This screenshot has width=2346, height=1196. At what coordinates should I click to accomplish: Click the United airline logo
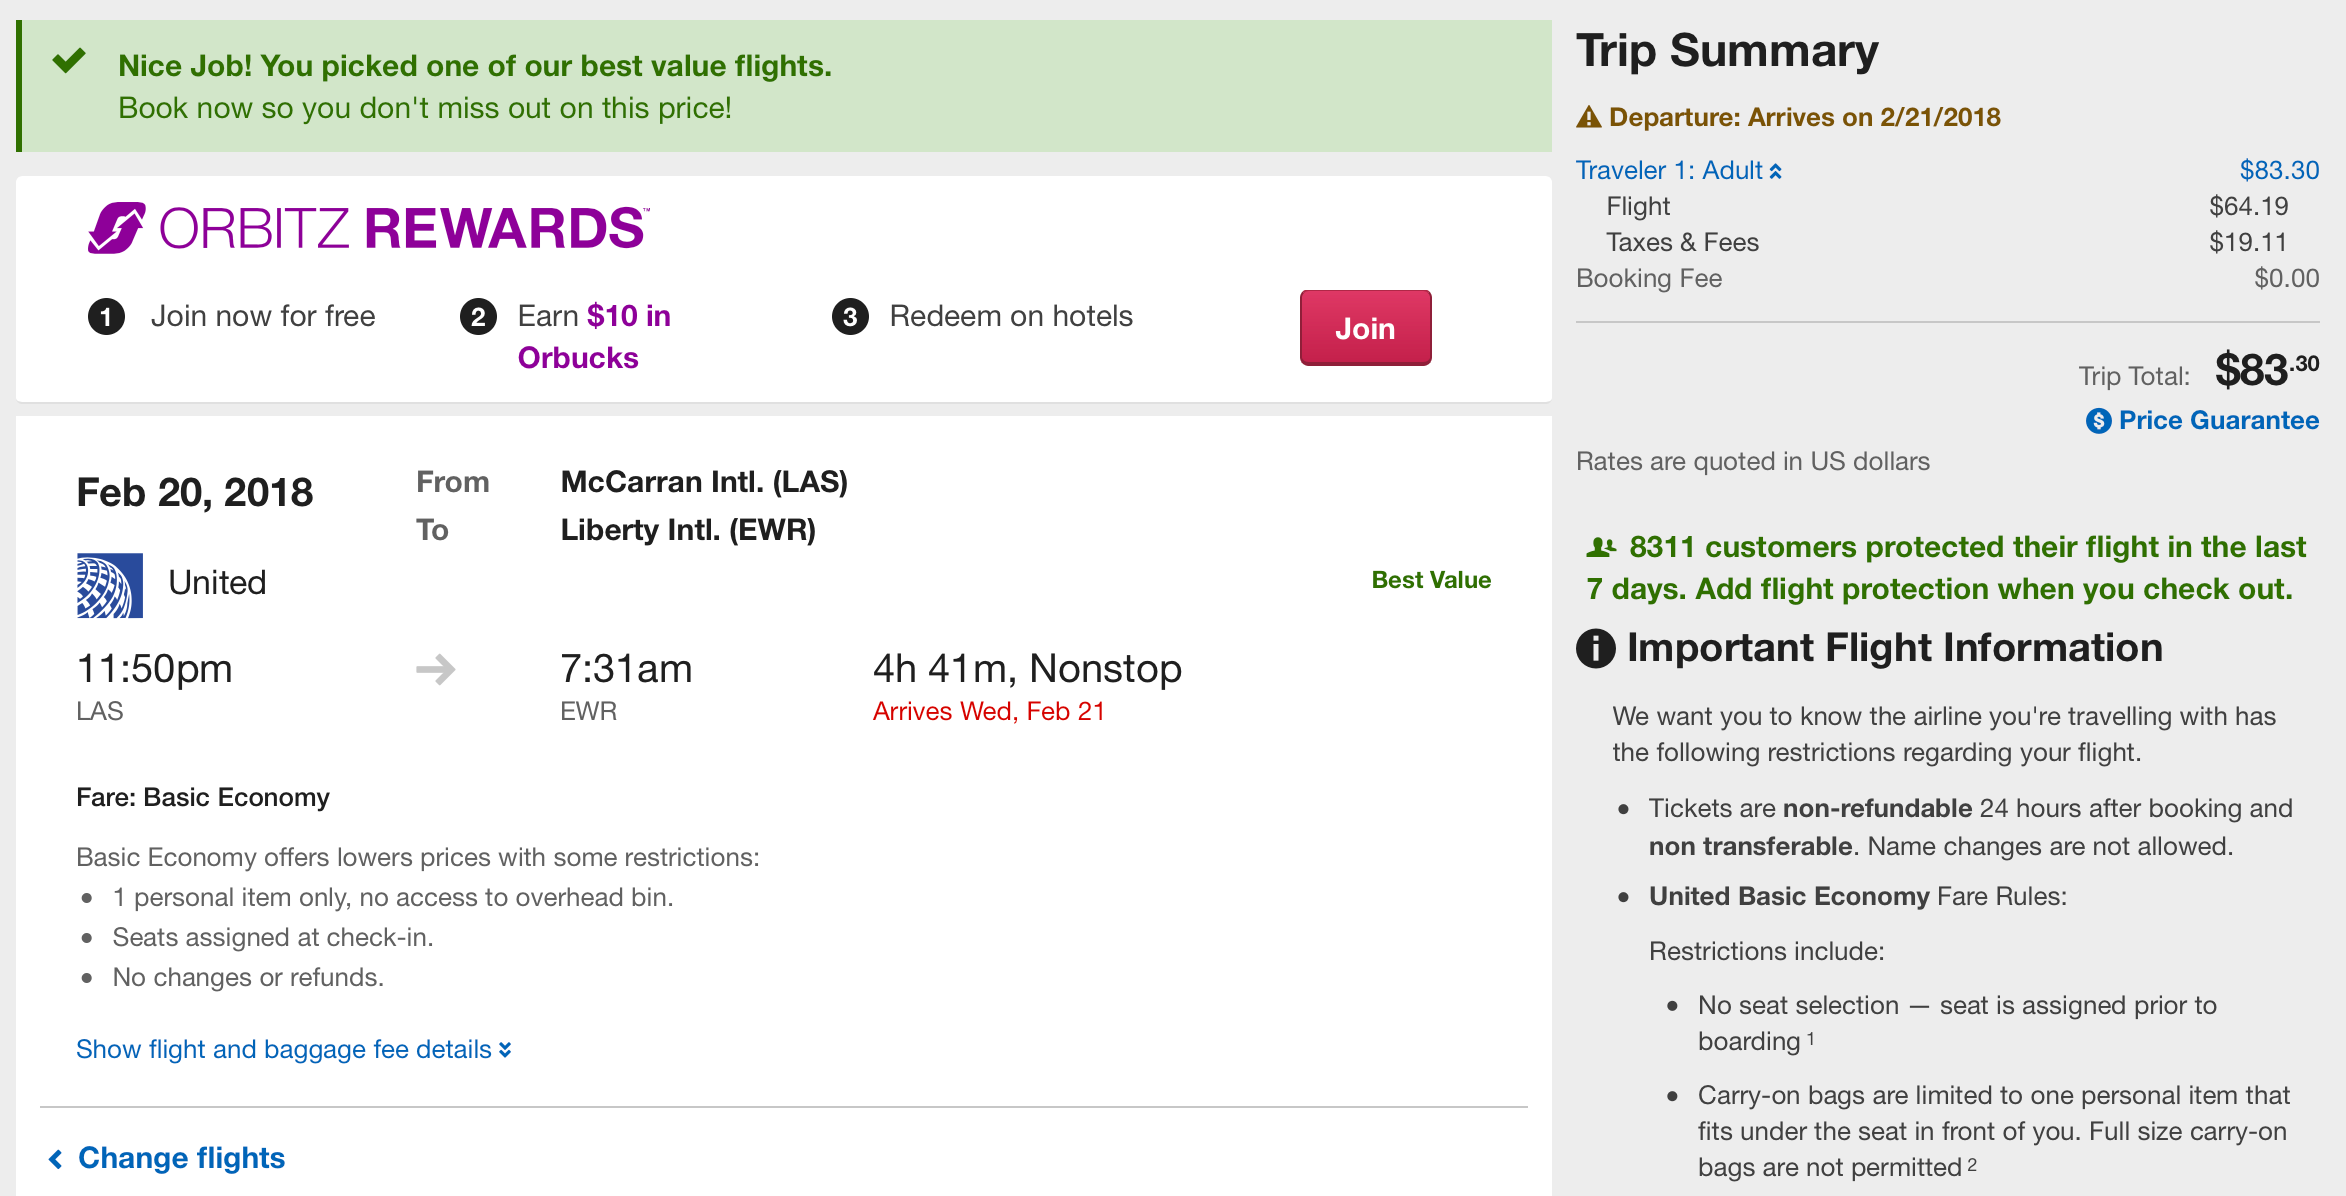pyautogui.click(x=109, y=585)
